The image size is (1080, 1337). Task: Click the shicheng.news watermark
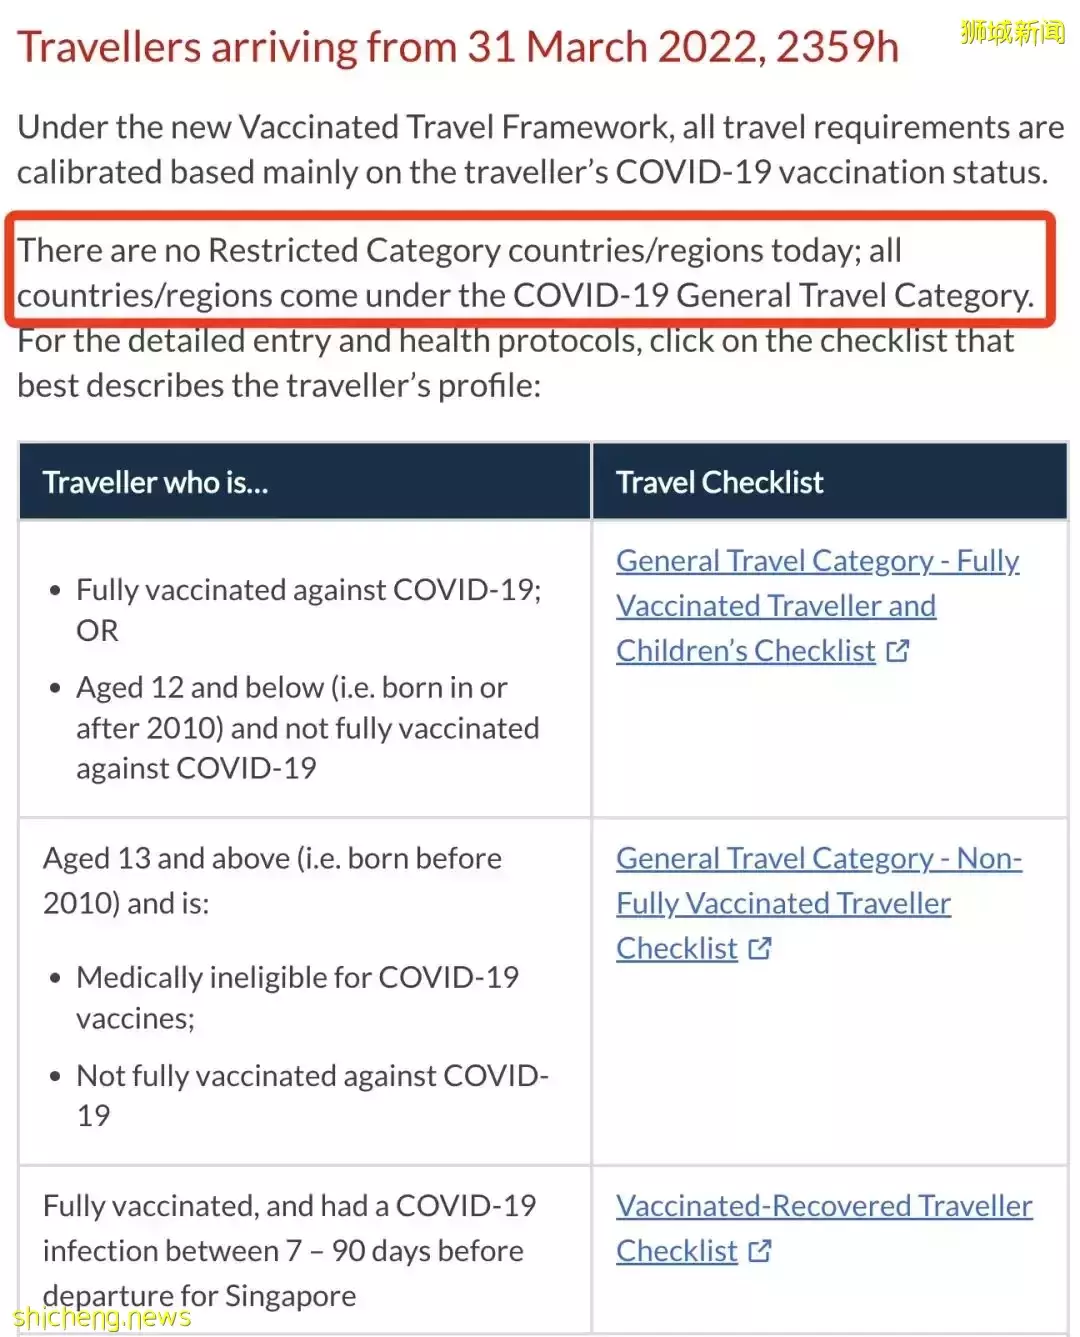pos(102,1317)
